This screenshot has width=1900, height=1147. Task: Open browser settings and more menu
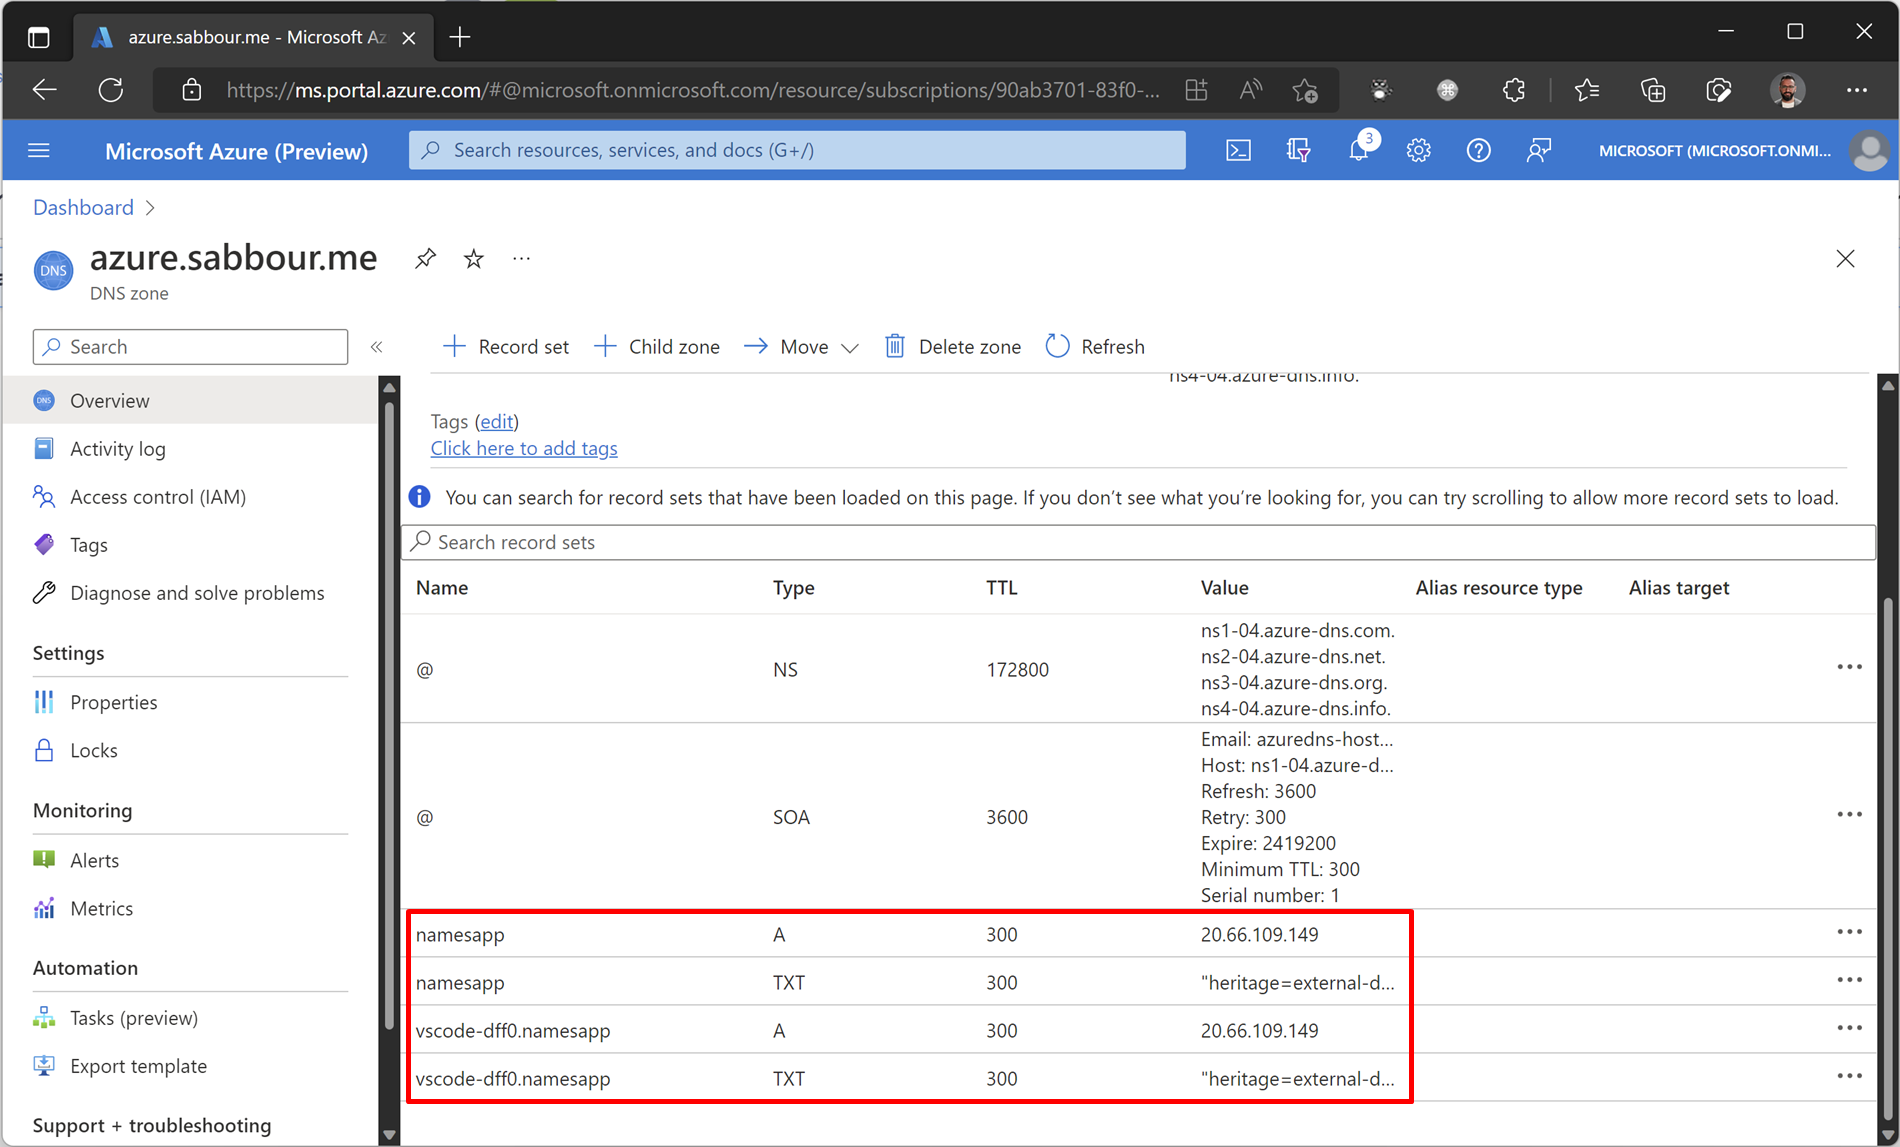[x=1857, y=90]
